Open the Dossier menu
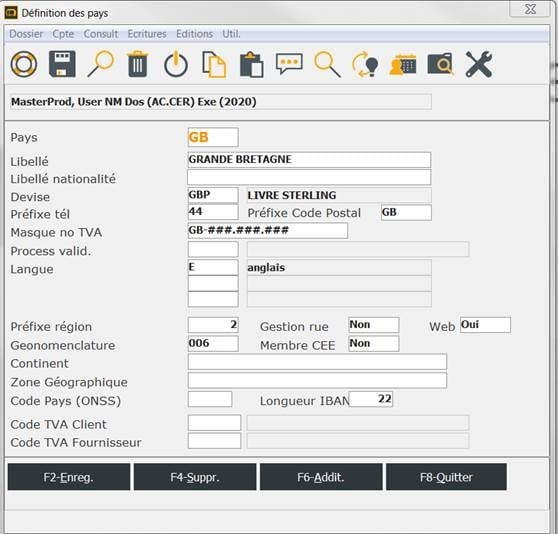This screenshot has height=534, width=558. [26, 34]
